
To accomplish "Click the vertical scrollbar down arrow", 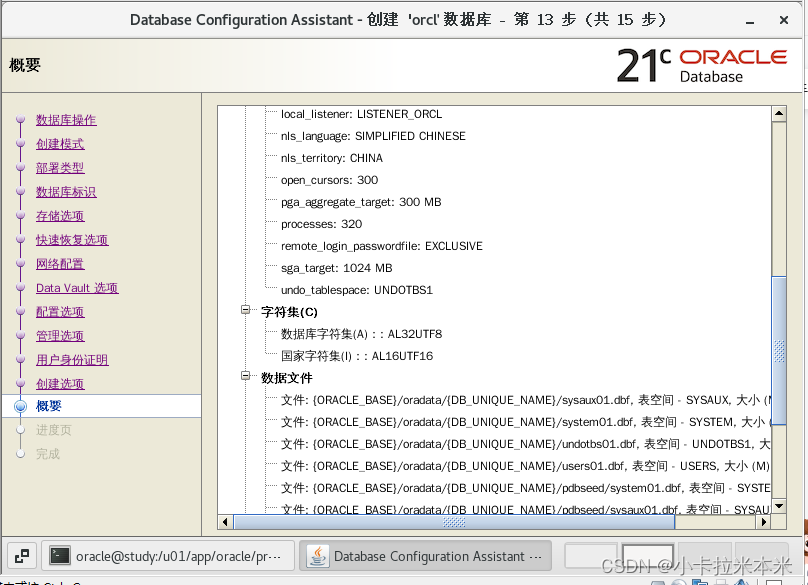I will pos(780,507).
